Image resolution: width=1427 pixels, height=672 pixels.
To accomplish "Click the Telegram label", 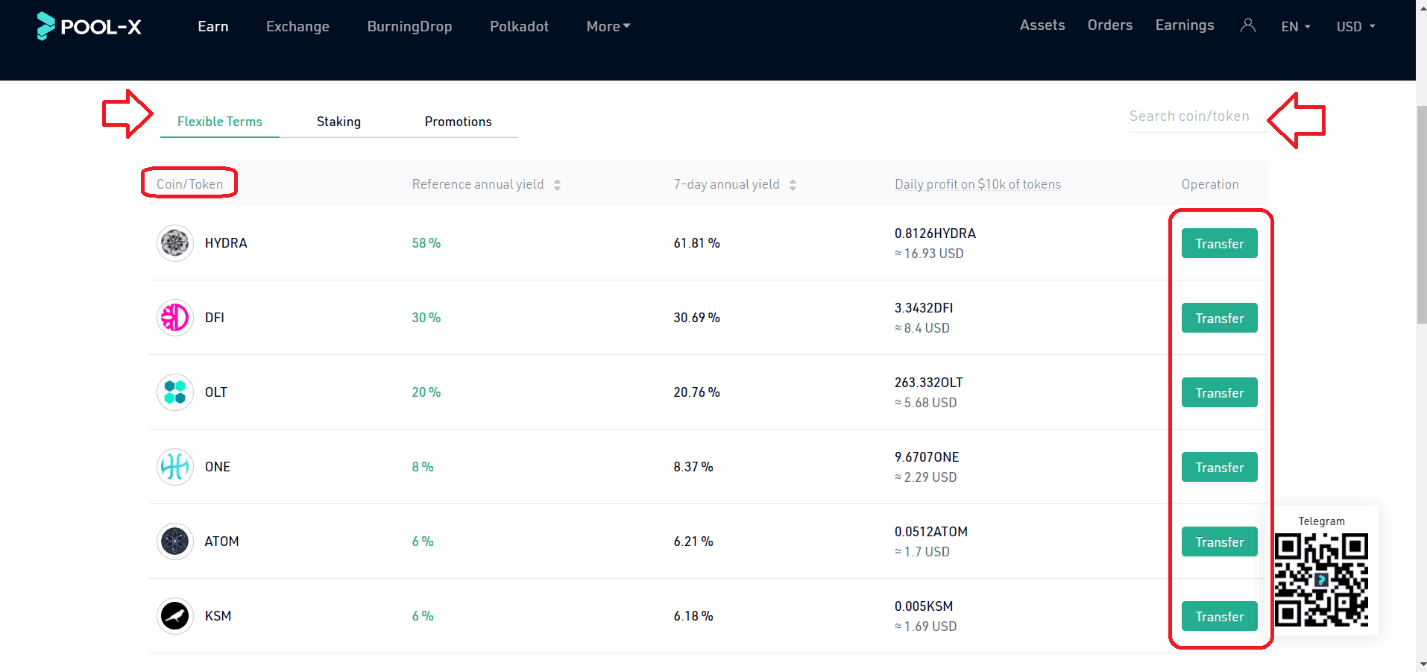I will pos(1321,521).
